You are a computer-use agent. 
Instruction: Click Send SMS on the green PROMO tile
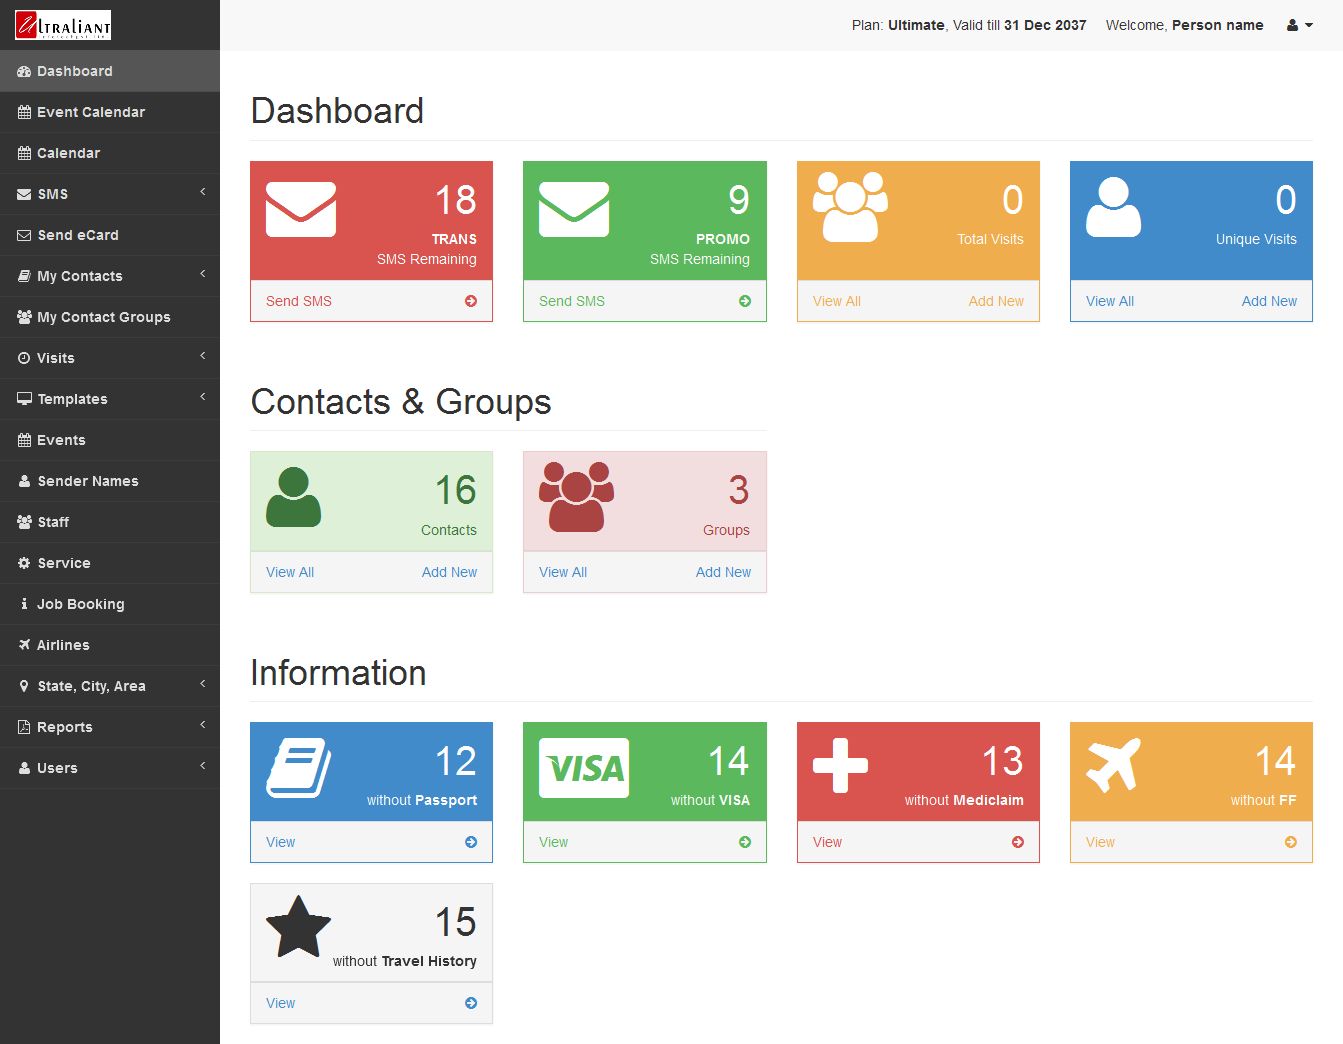point(572,301)
